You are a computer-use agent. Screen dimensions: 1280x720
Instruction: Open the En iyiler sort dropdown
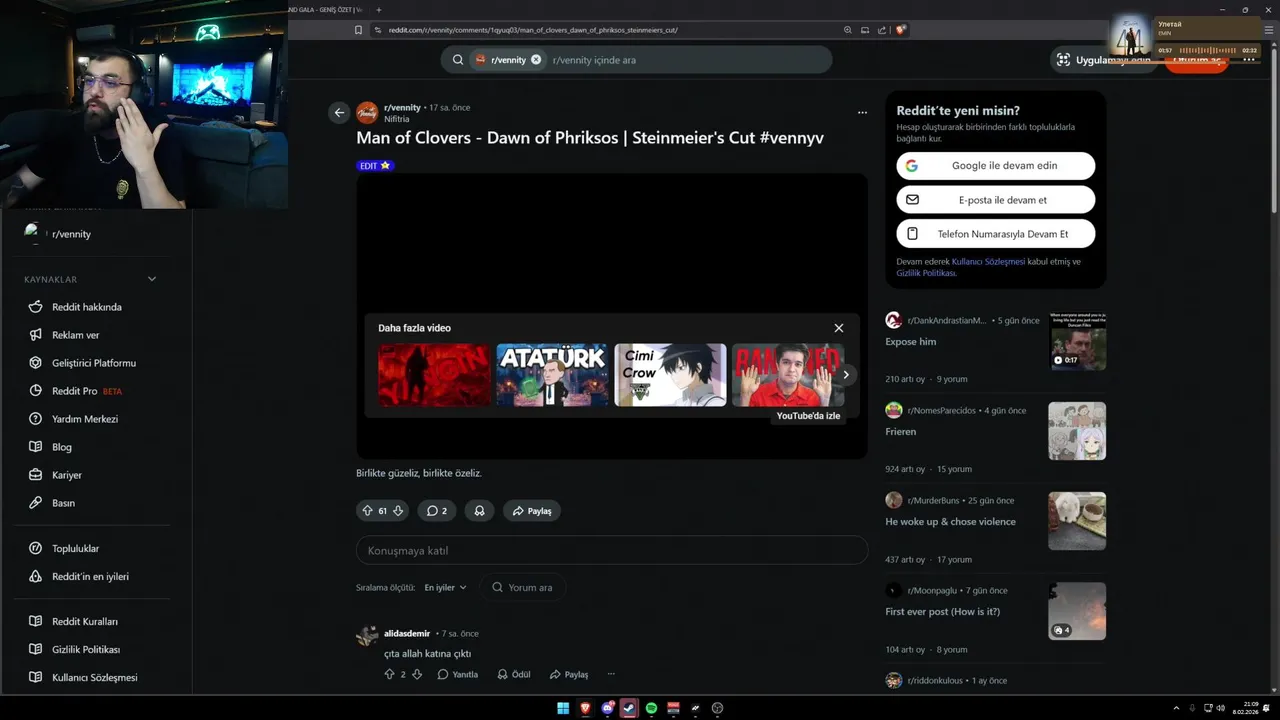tap(445, 588)
